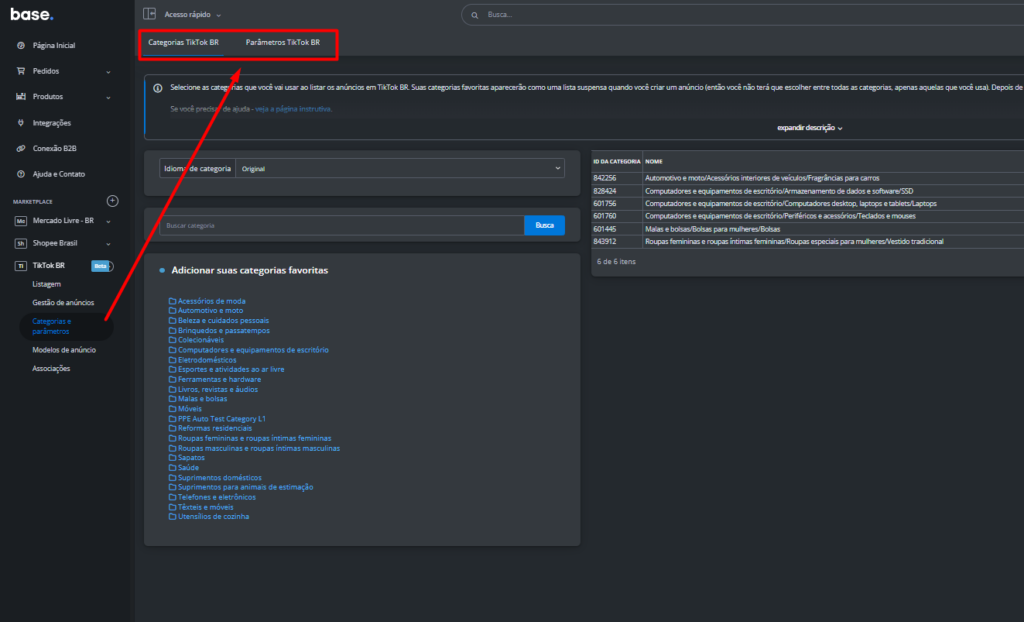Sort by the ID DA CATEGORIA column header

coord(616,161)
